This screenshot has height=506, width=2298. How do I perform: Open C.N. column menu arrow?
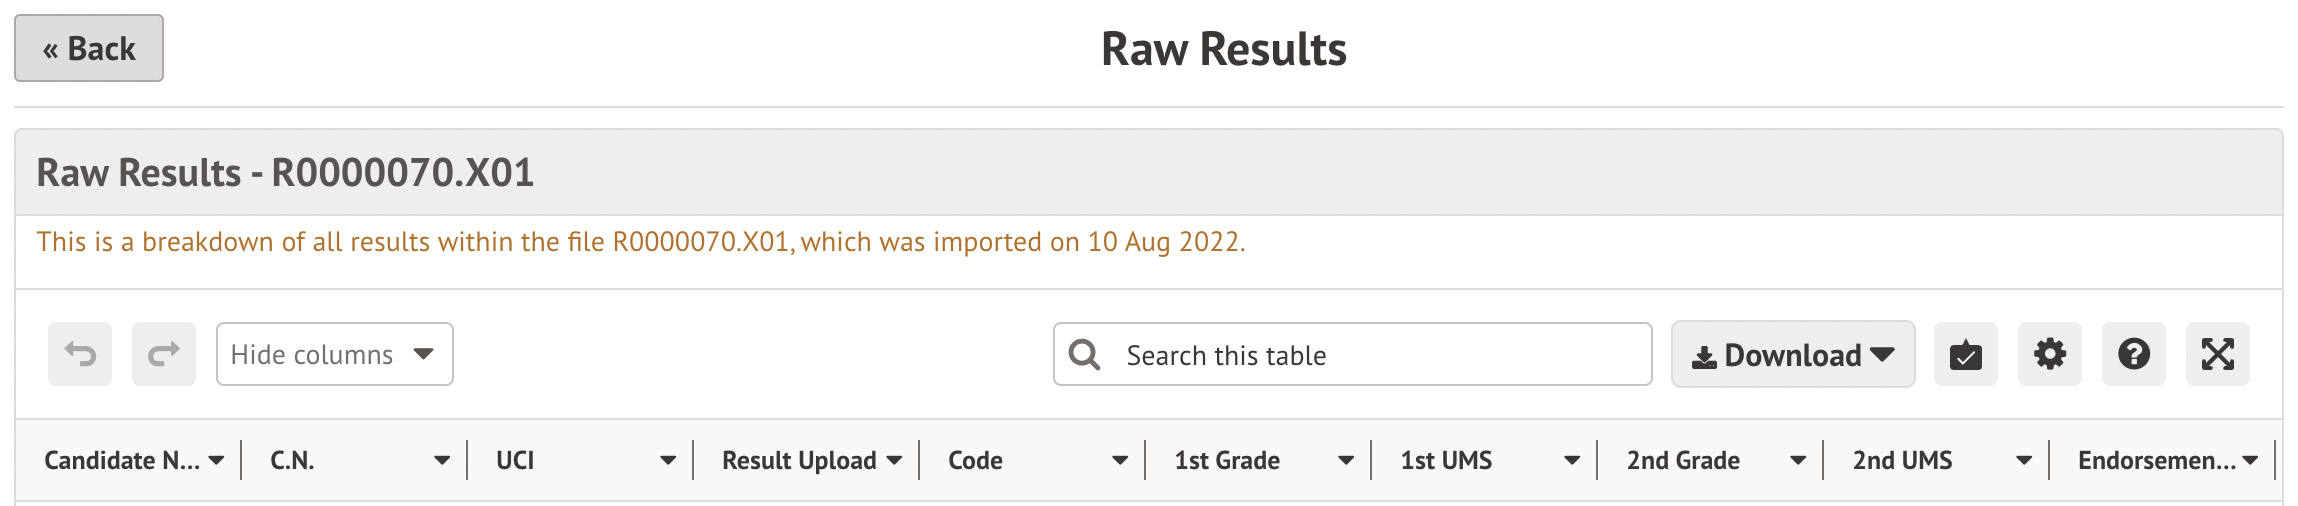442,461
